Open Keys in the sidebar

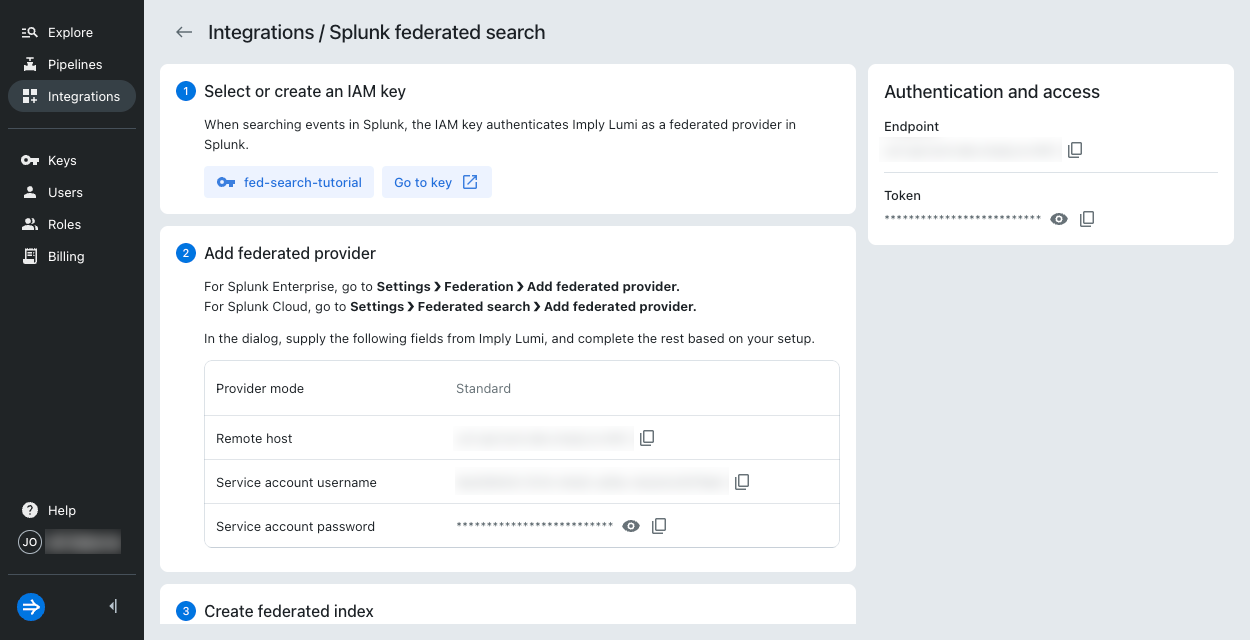coord(71,160)
